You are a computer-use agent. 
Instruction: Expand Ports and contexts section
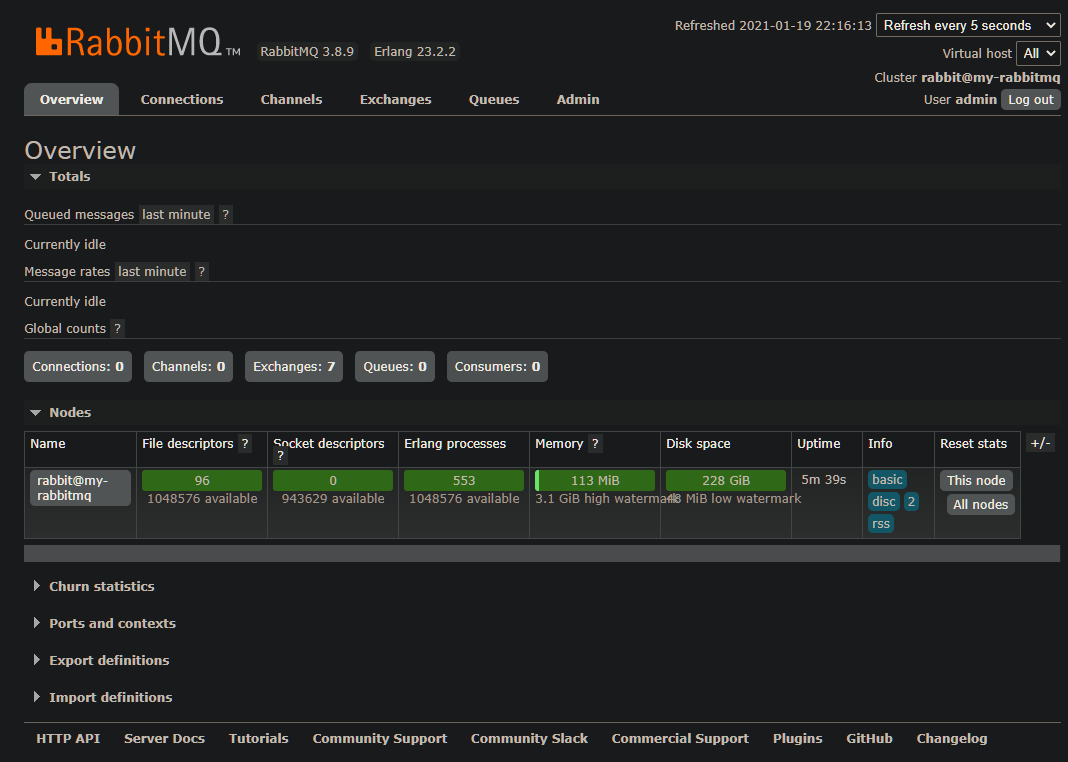click(x=104, y=624)
